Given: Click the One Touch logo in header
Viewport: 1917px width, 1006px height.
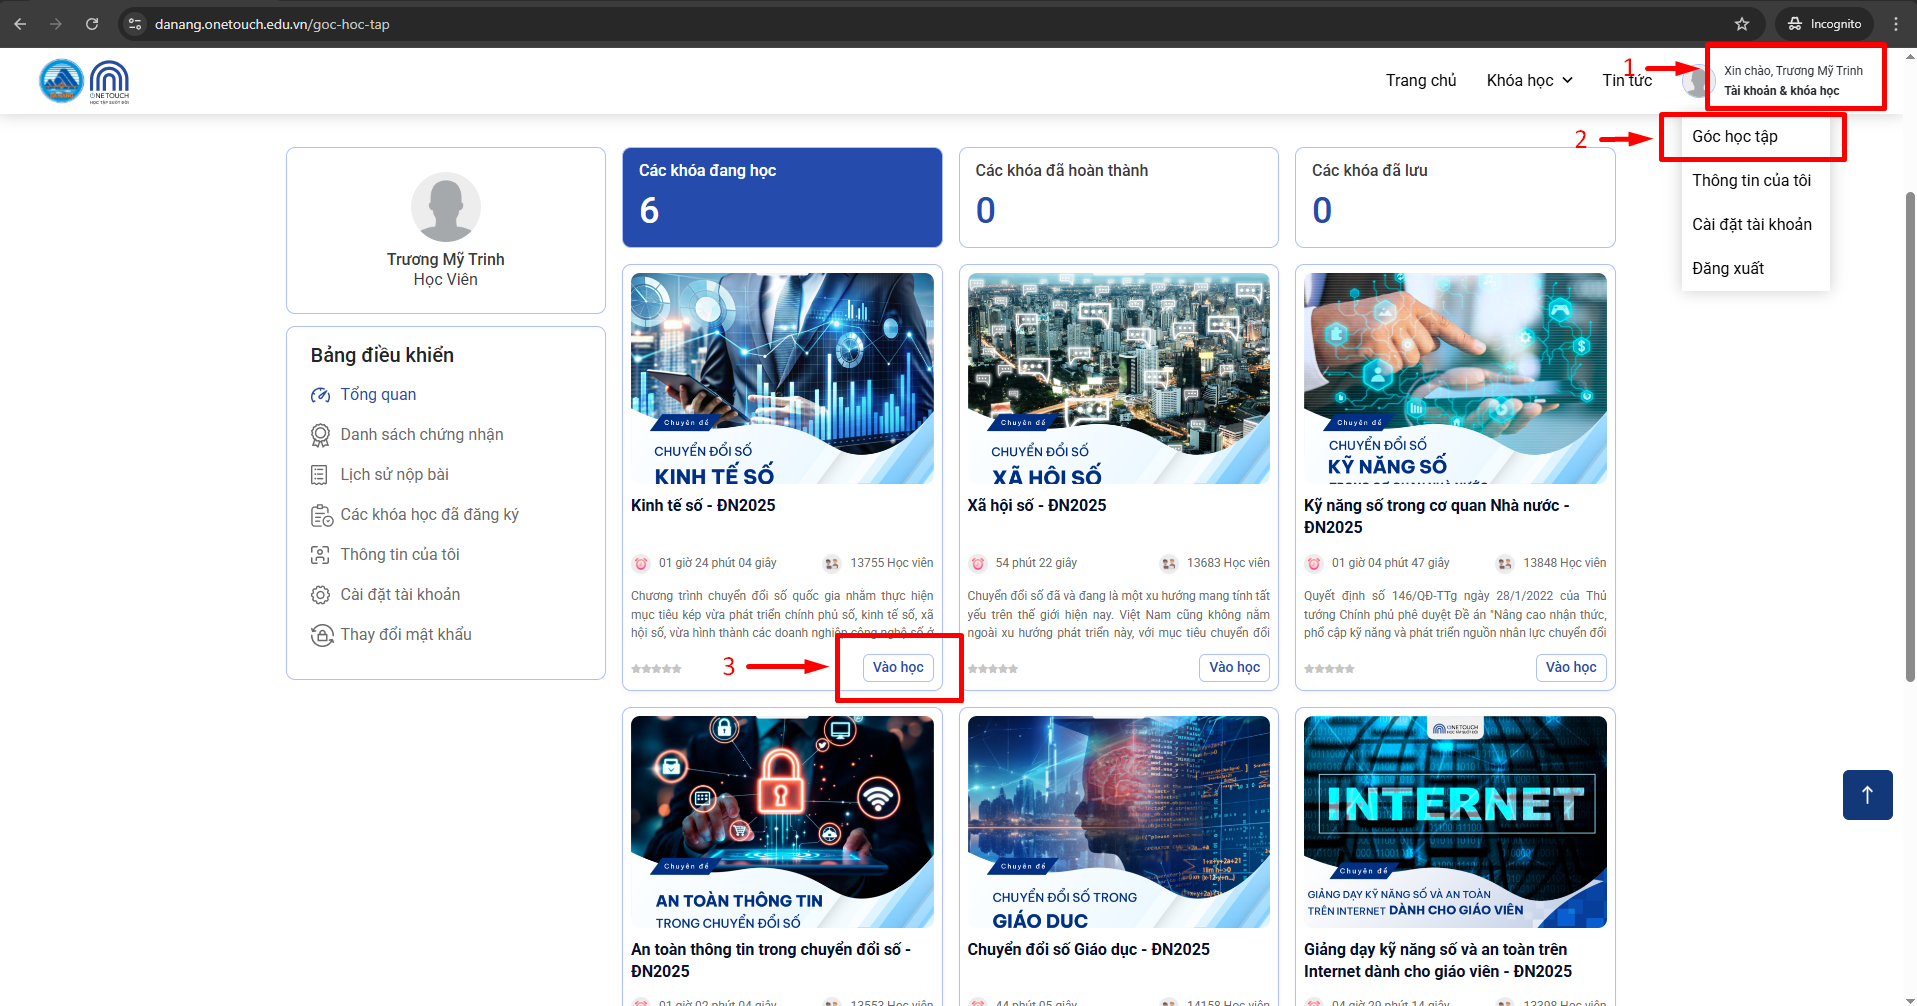Looking at the screenshot, I should click(109, 81).
